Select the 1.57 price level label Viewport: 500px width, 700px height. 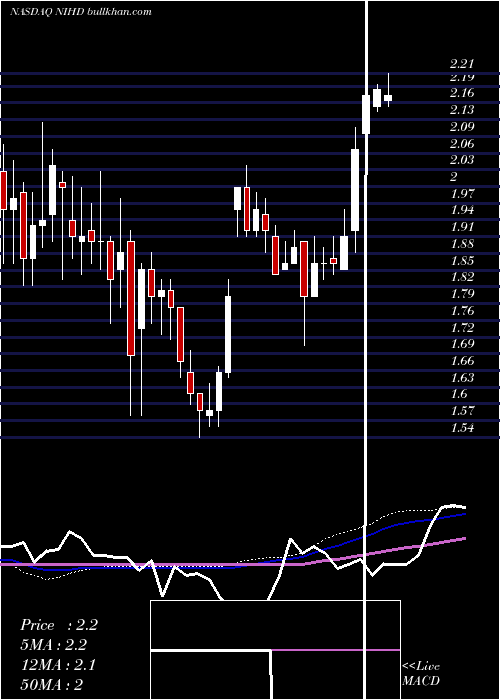click(462, 411)
